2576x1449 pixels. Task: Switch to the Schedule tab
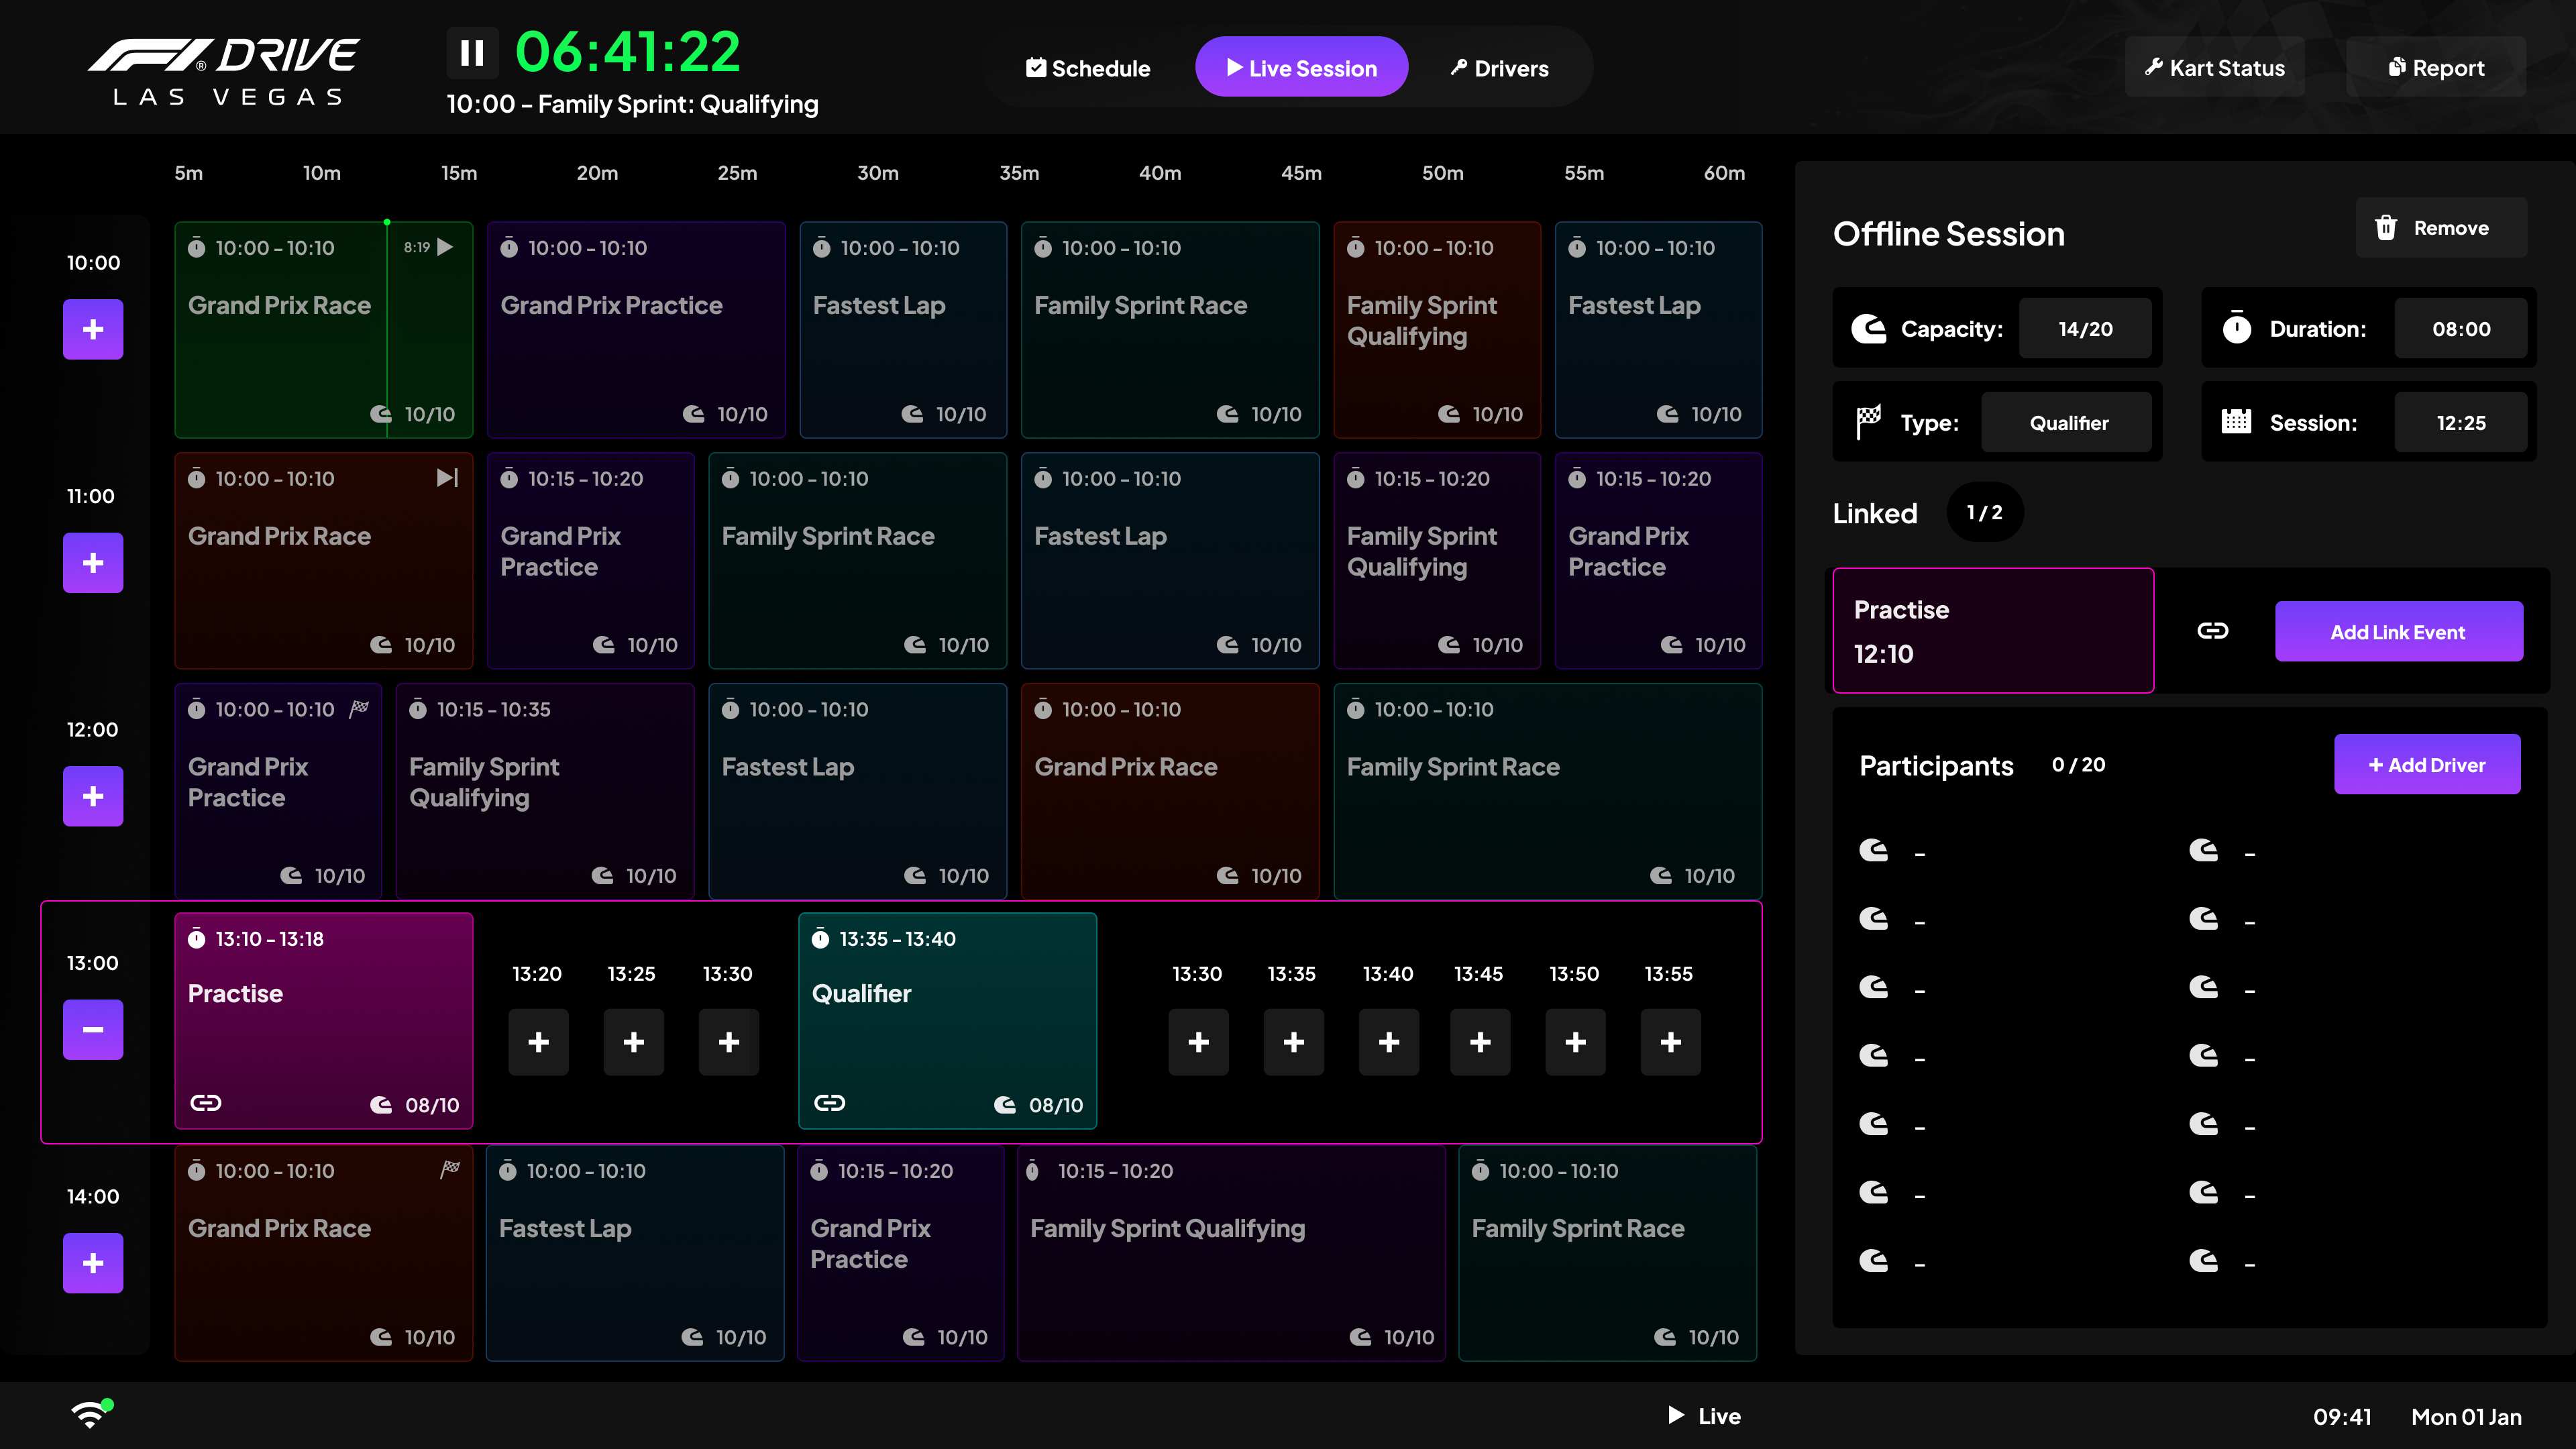[x=1088, y=68]
